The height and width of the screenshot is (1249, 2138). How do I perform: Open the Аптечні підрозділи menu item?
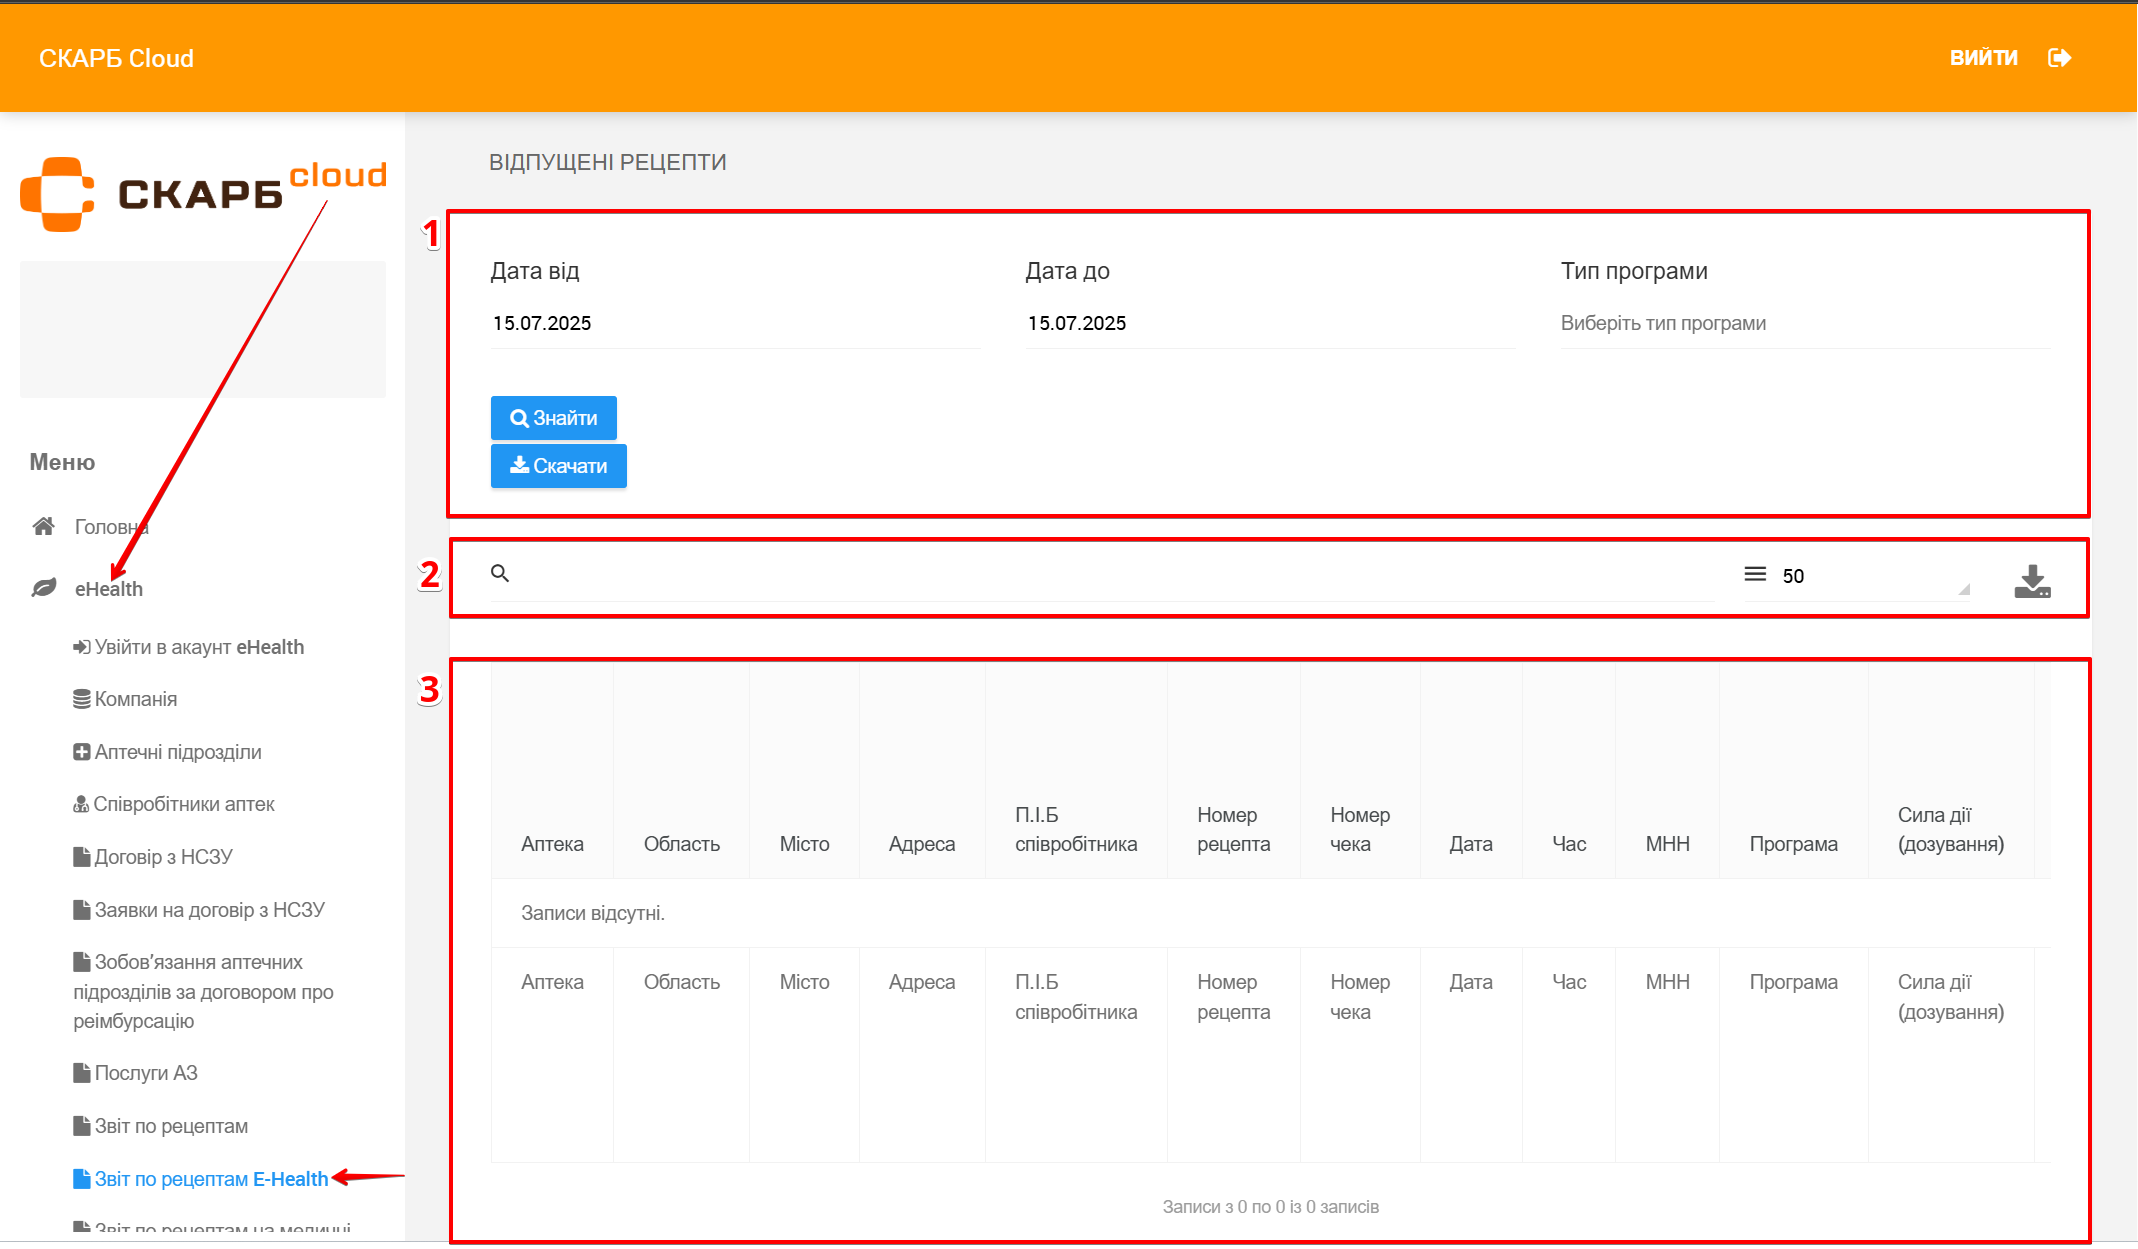point(168,752)
